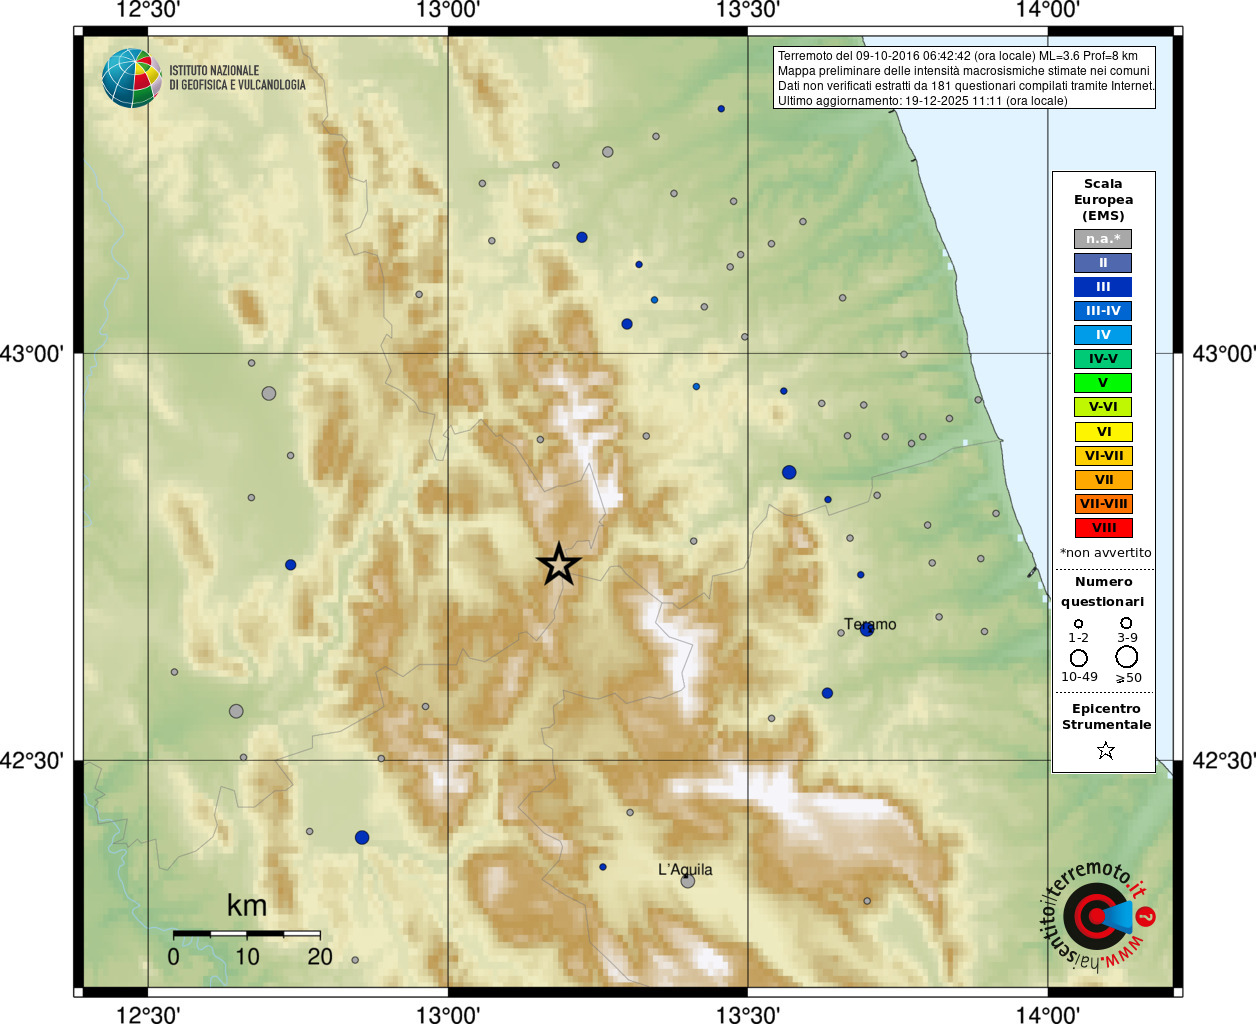1256x1024 pixels.
Task: Click 'Istituto Nazionale di Geofisica' text
Action: click(237, 78)
